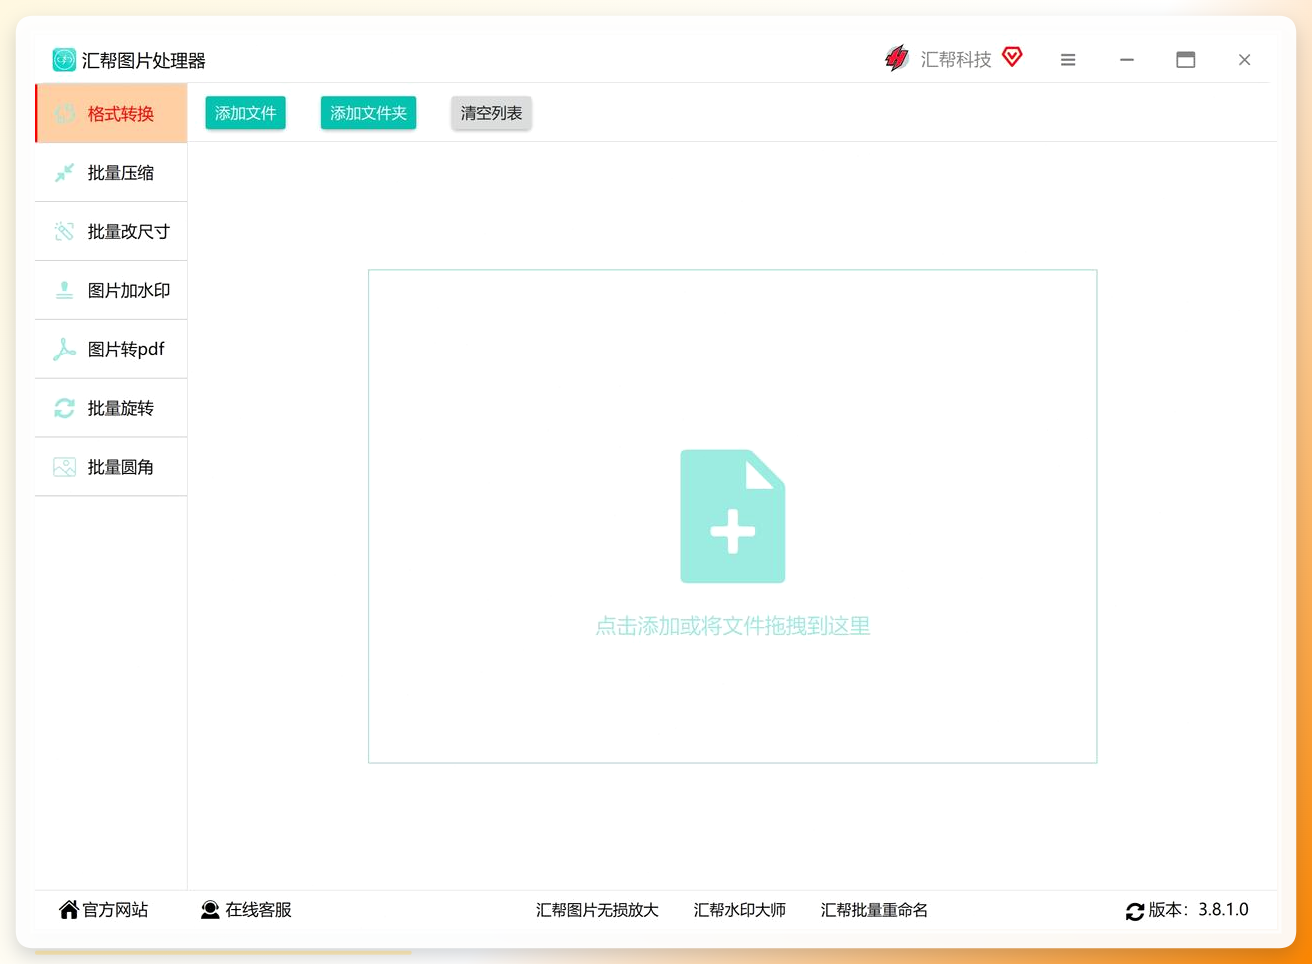This screenshot has height=964, width=1312.
Task: Click 点击添加或将文件拖拽到这里 text
Action: (733, 626)
